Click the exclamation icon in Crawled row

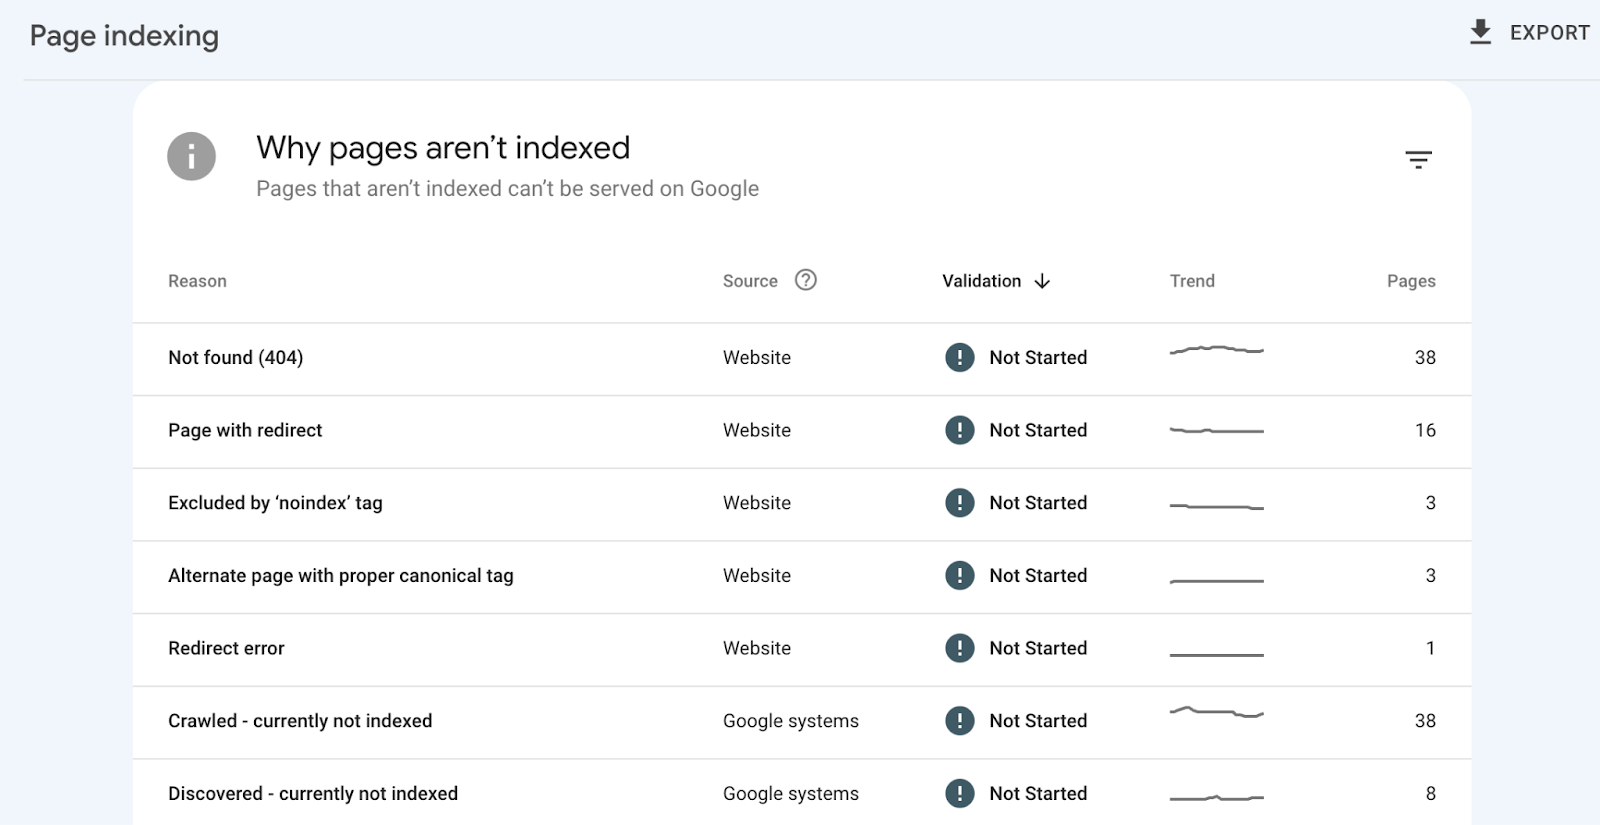pyautogui.click(x=959, y=720)
